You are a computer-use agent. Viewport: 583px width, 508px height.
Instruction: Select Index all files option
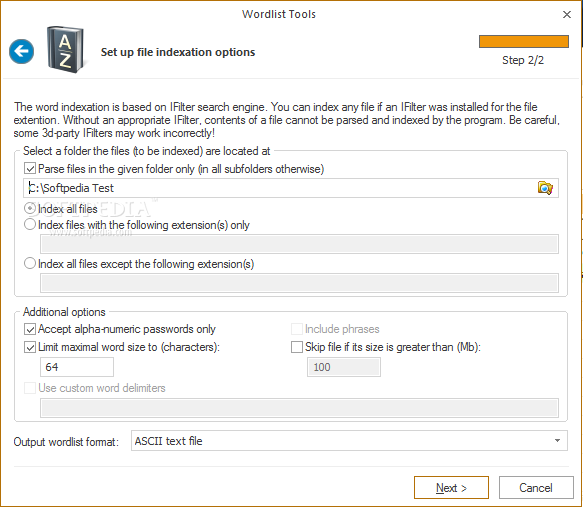(x=30, y=208)
